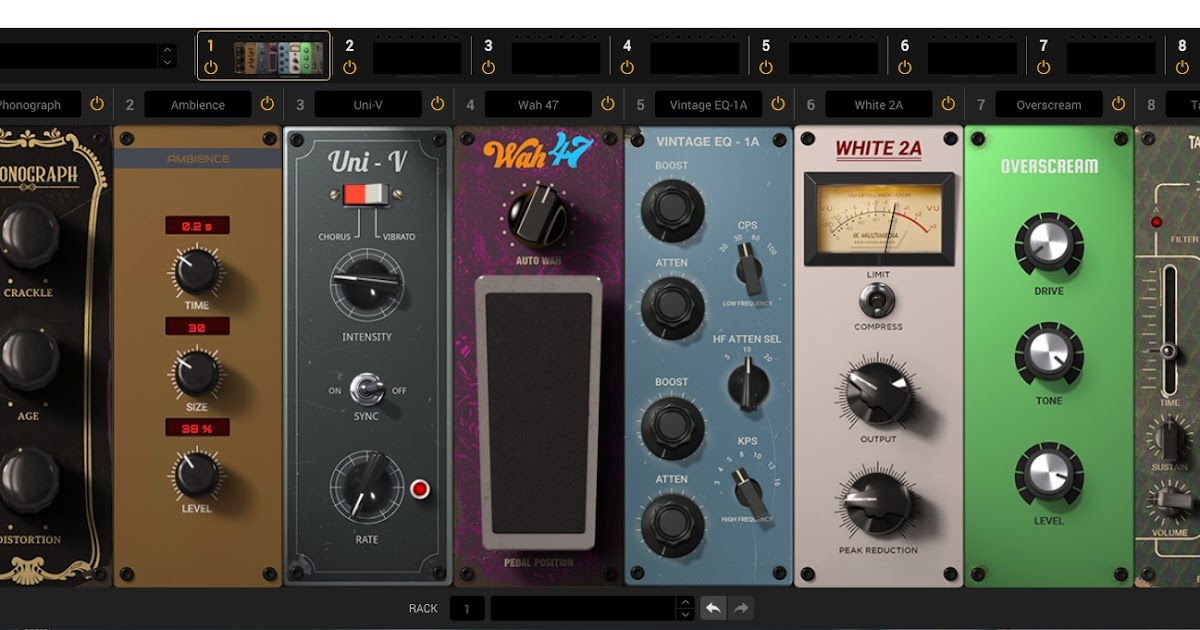
Task: Toggle power for rack slot 6
Action: (905, 67)
